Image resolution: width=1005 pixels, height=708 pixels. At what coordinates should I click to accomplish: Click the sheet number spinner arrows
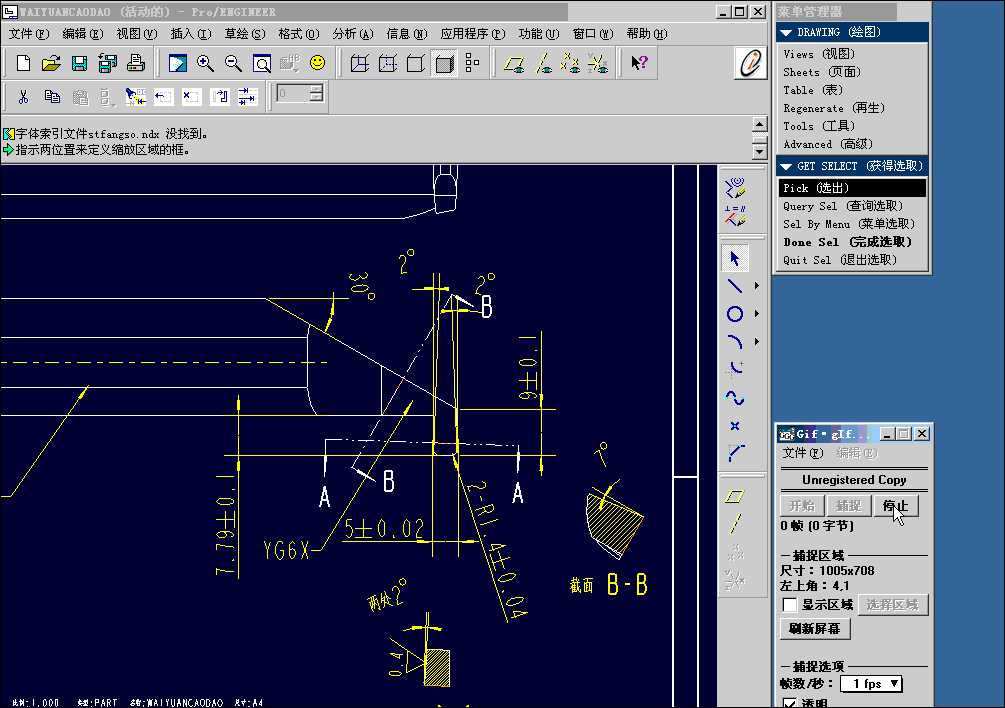point(316,94)
